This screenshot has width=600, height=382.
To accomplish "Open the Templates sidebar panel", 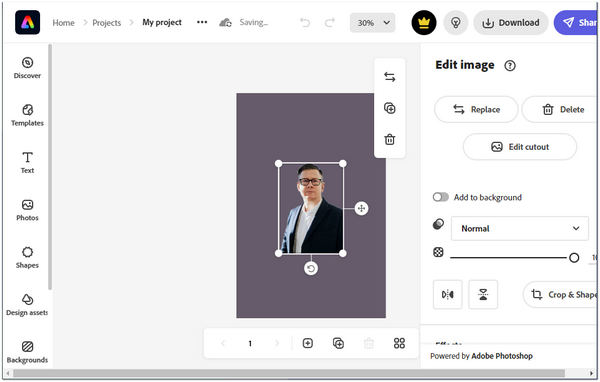I will [x=27, y=115].
